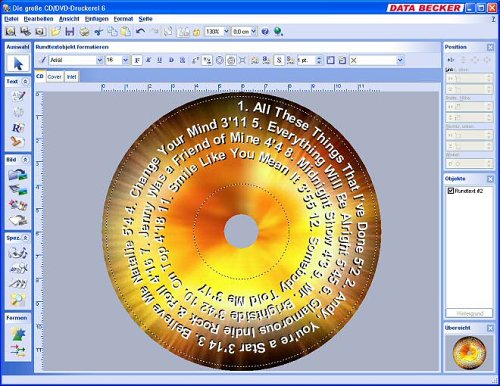Click the circle text inside icon
Screen dimensions: 500x386
[231, 60]
